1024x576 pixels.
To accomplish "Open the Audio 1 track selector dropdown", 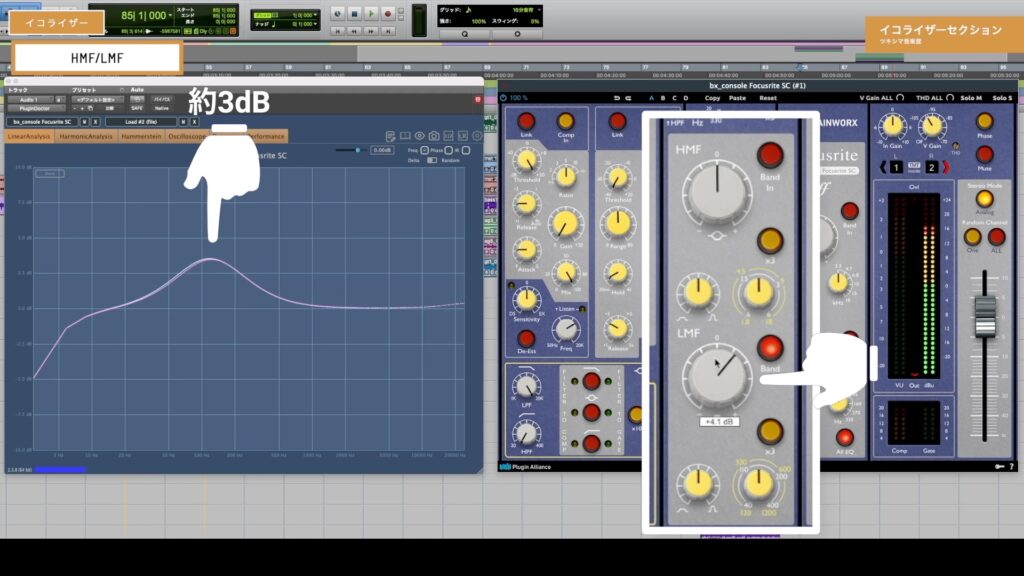I will [29, 100].
